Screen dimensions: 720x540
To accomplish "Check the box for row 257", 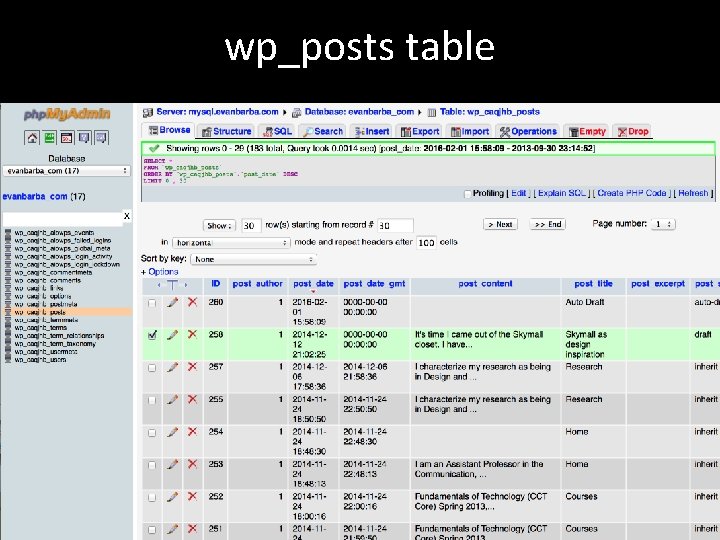I will pos(152,368).
